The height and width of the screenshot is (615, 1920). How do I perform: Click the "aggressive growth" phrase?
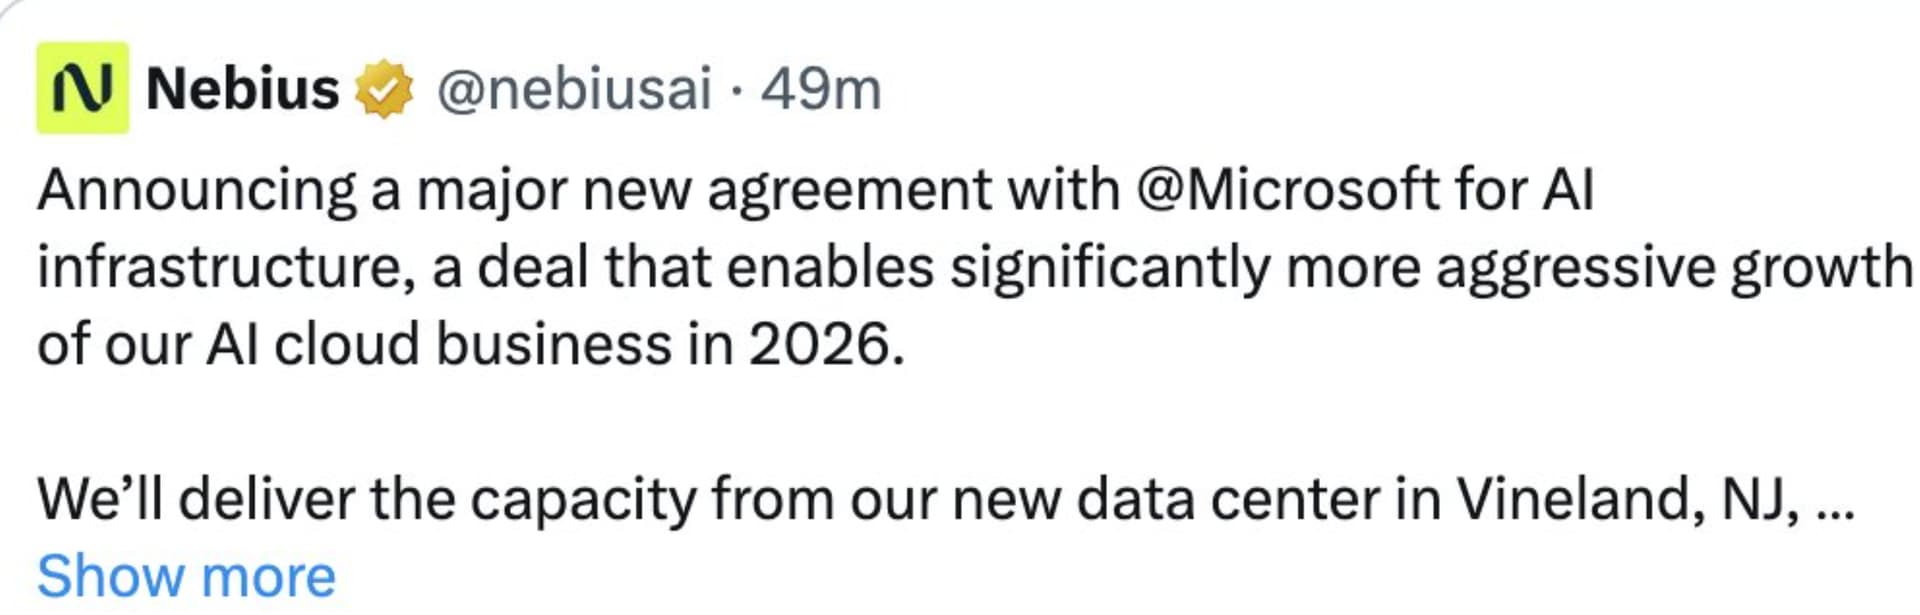(1674, 267)
